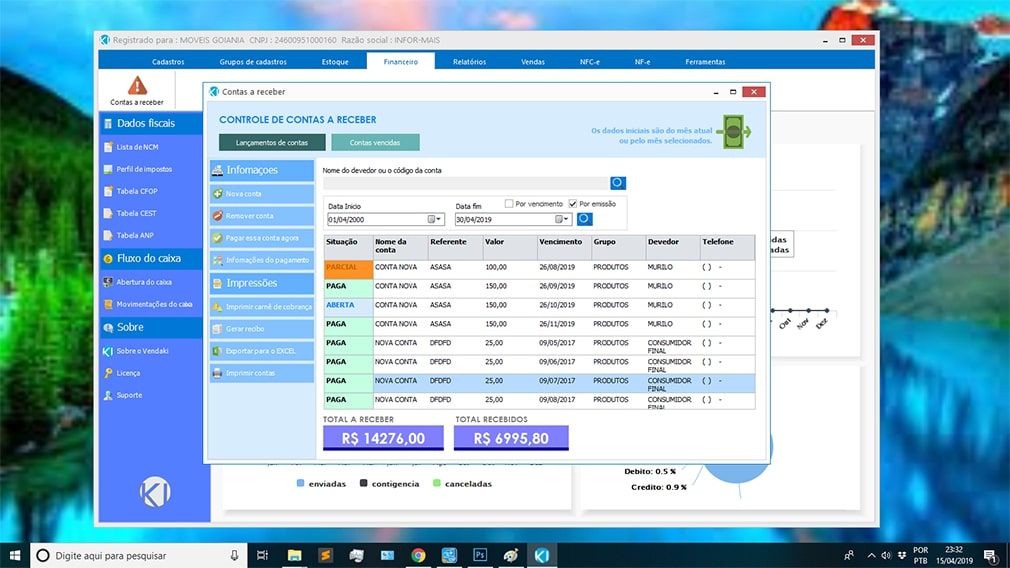
Task: Enable the Por vencimento checkbox
Action: [509, 204]
